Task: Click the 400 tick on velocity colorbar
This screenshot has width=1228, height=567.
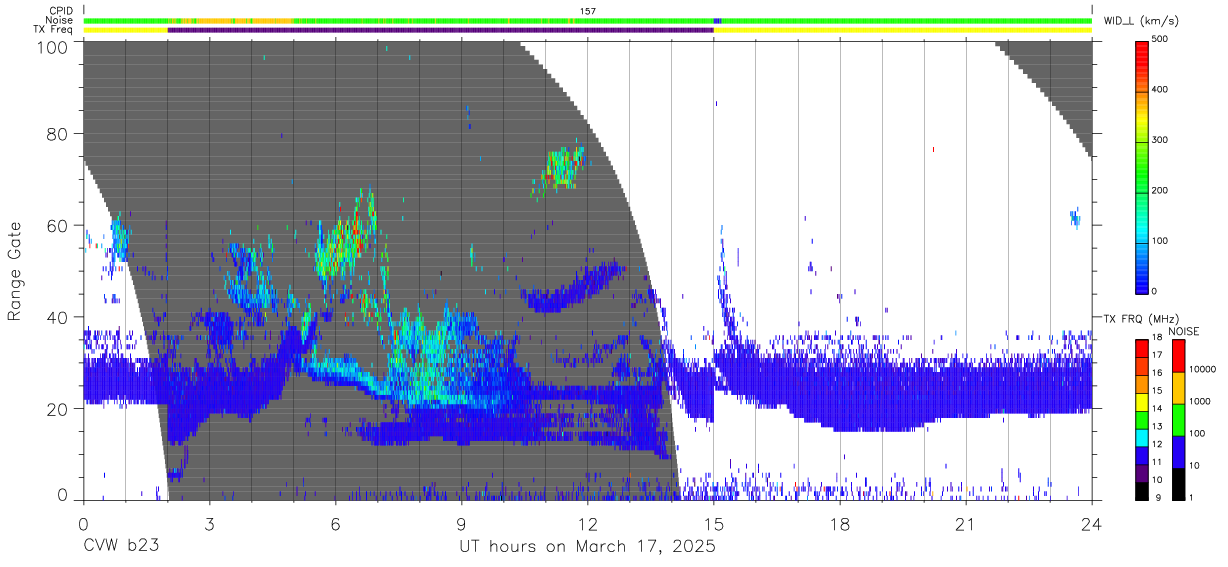Action: click(1160, 89)
